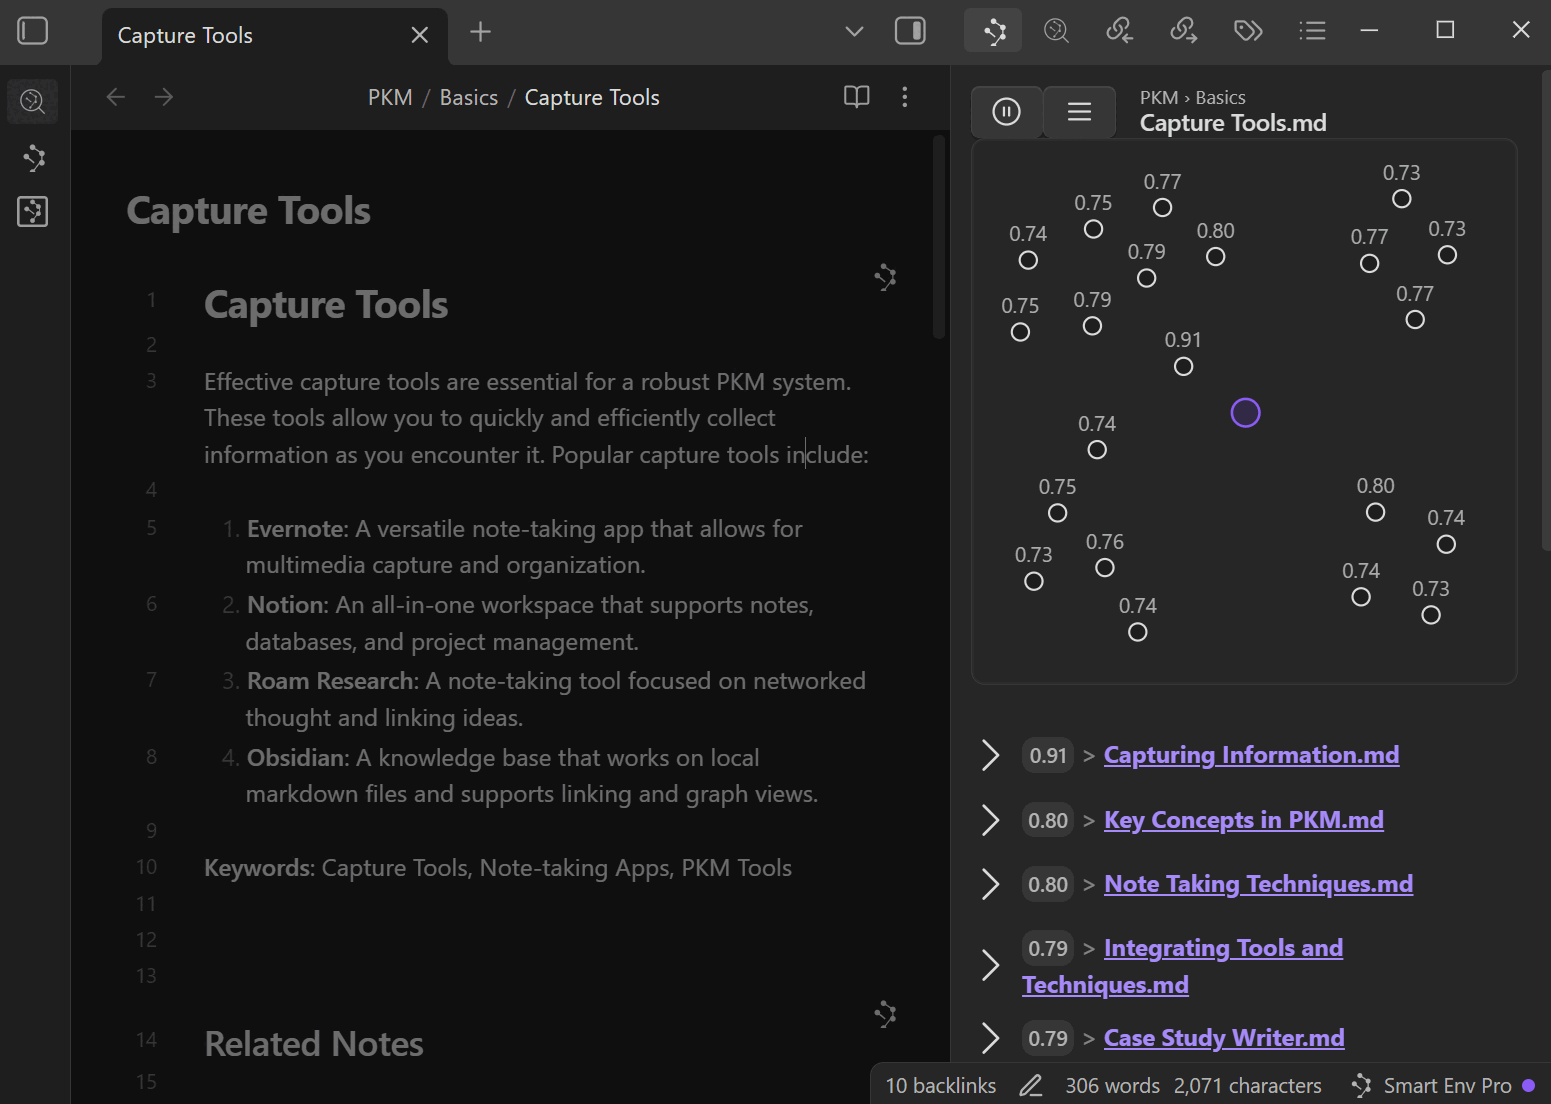Open backlinks panel icon in top bar
This screenshot has height=1104, width=1551.
tap(1119, 31)
